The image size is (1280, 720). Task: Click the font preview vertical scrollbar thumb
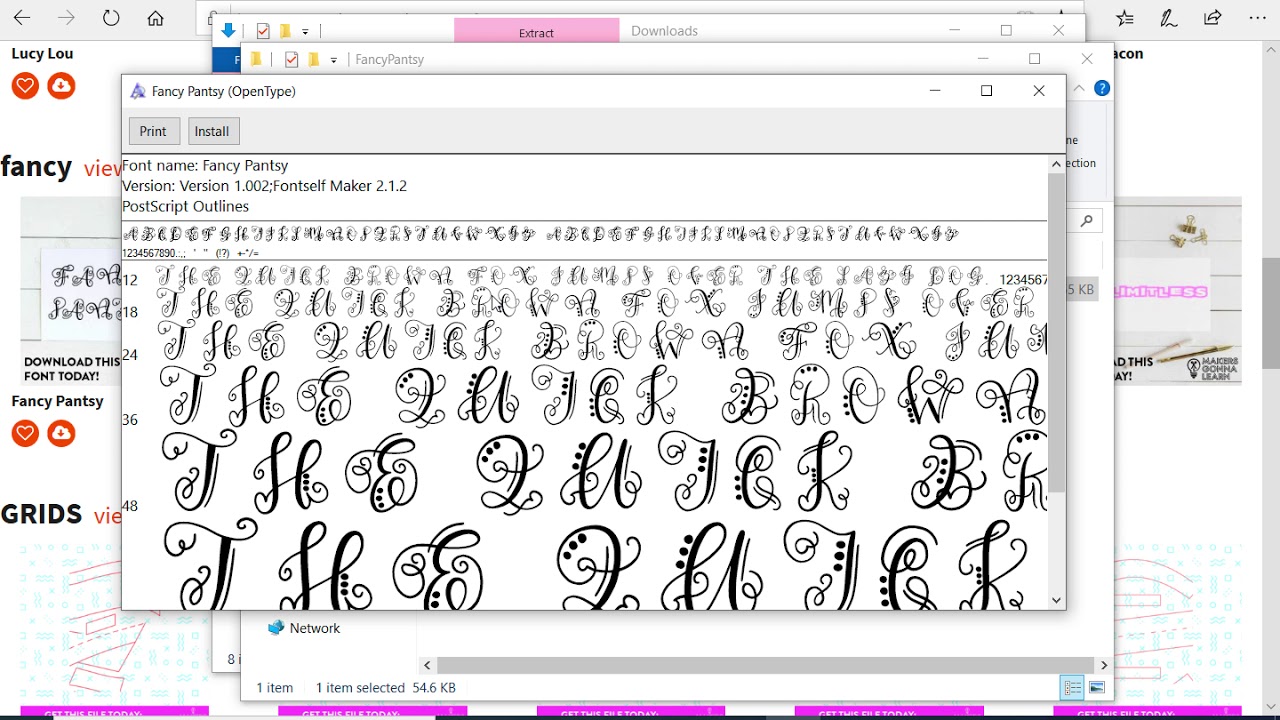[1056, 332]
